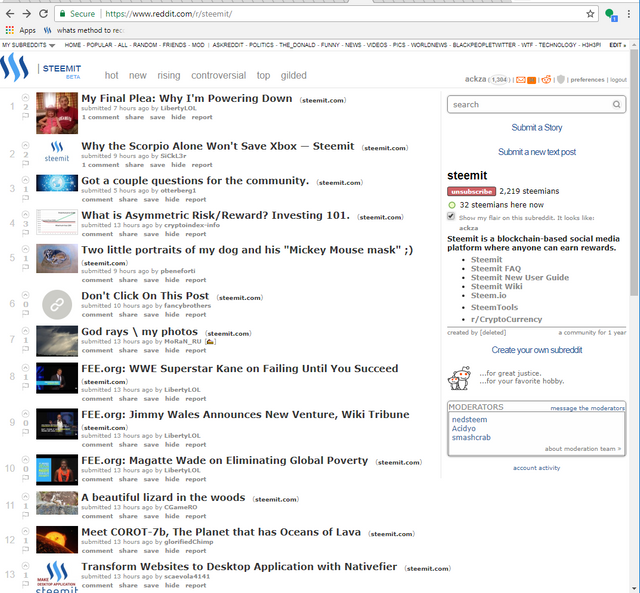Open the orange modmail icon beside envelope

(x=531, y=80)
